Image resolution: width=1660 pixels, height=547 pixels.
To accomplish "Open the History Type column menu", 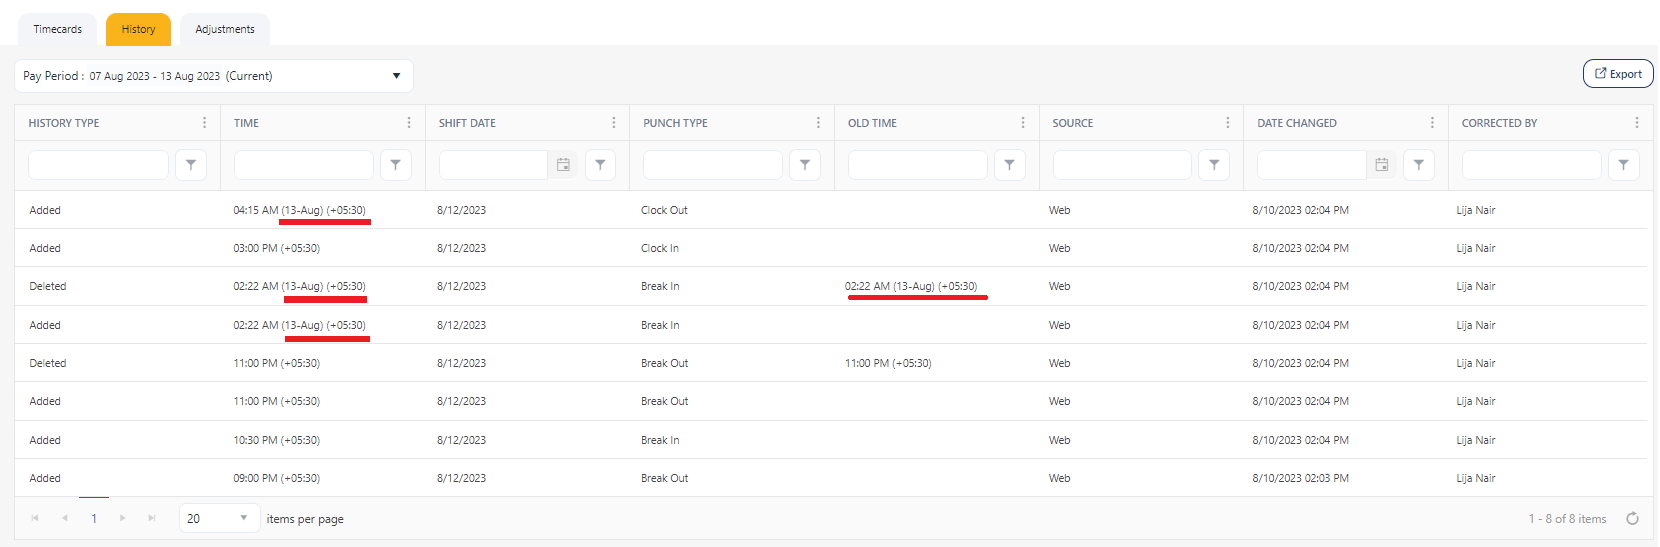I will pyautogui.click(x=205, y=123).
